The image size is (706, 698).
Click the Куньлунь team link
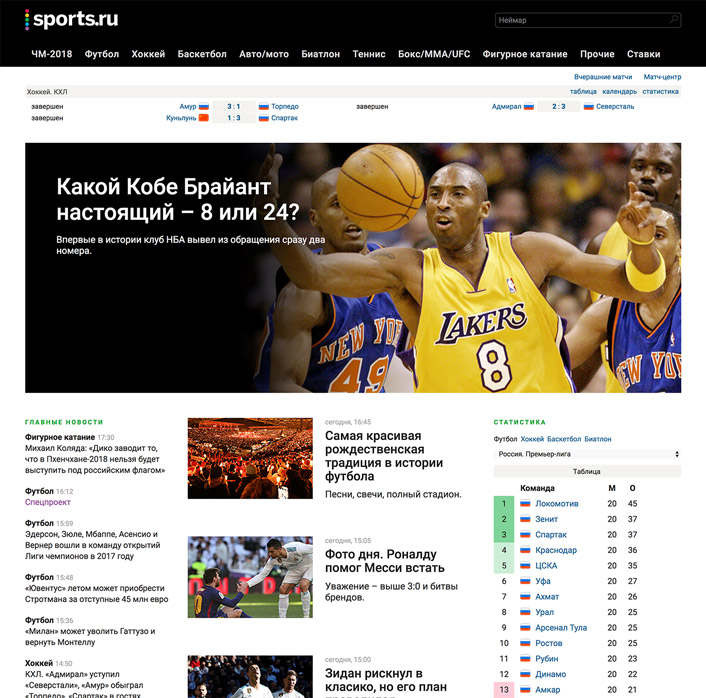coord(181,118)
